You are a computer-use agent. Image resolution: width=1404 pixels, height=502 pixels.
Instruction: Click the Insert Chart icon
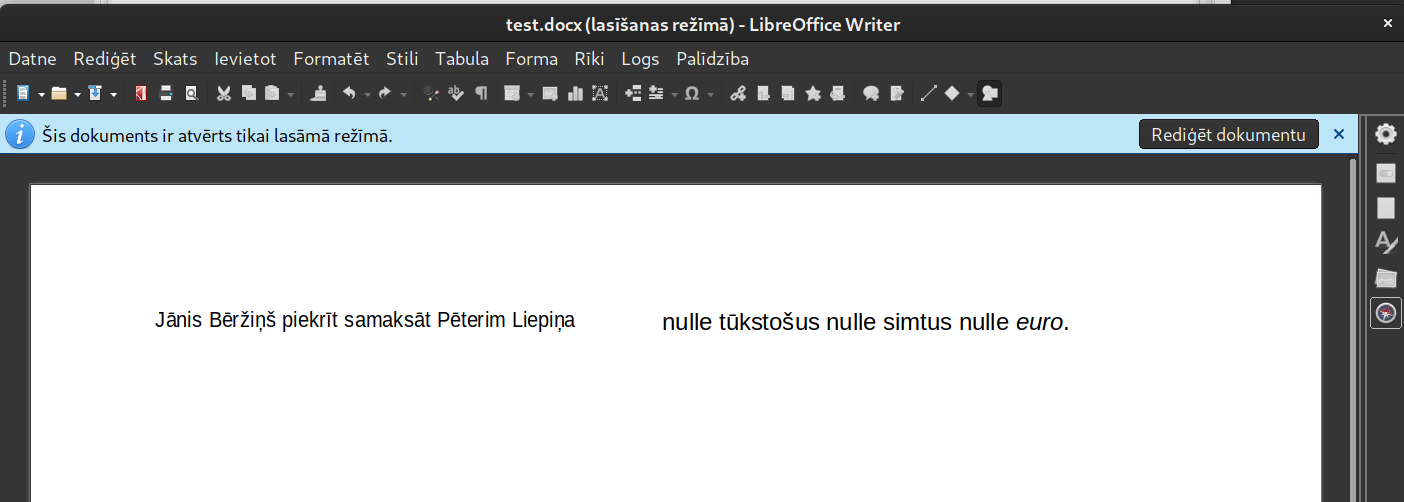575,94
